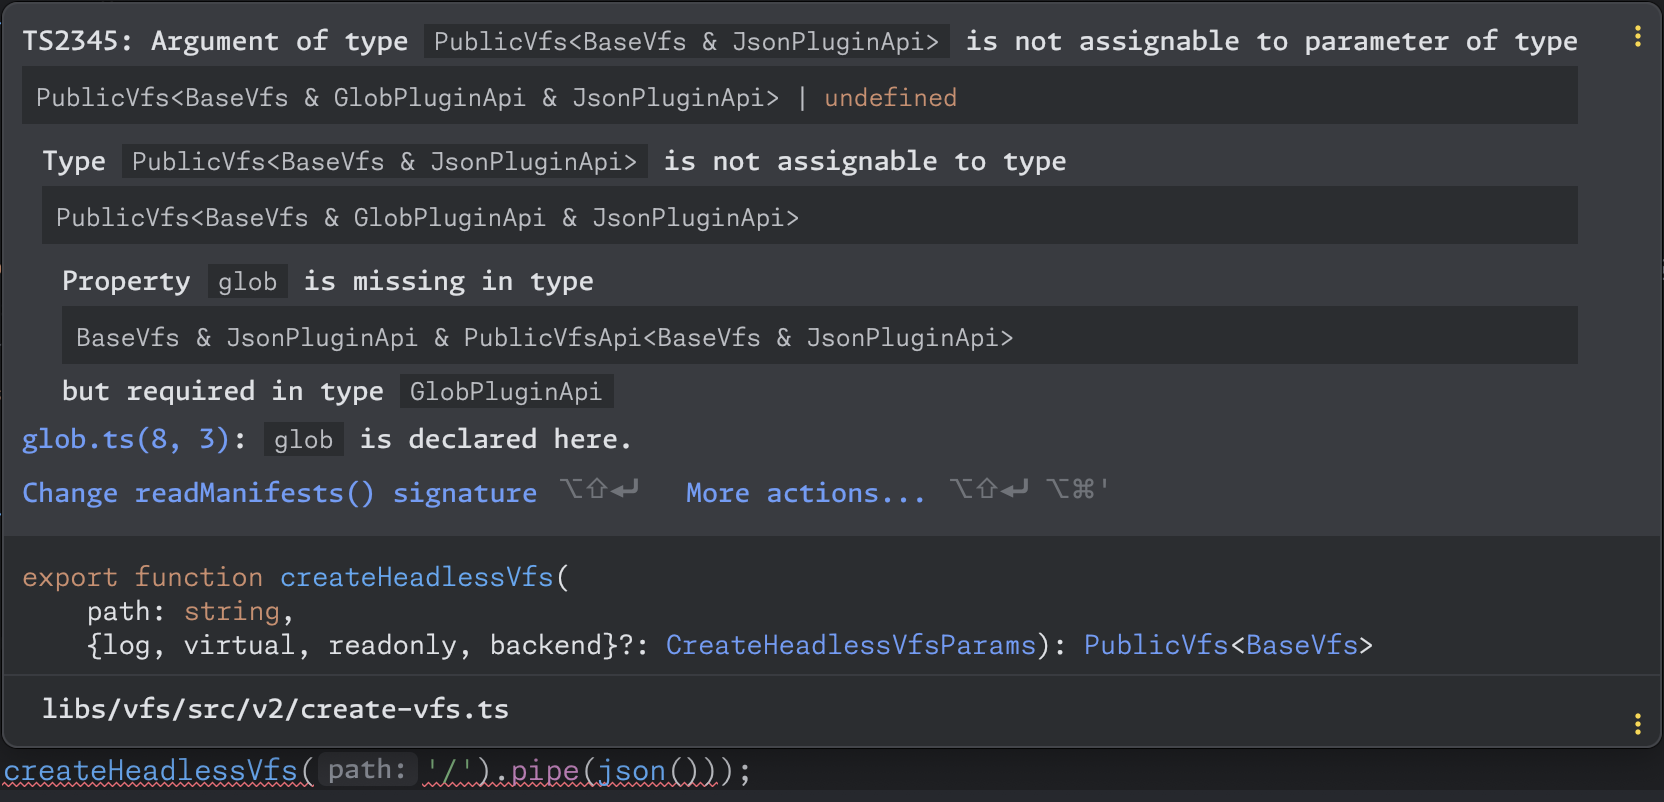
Task: Open the documentation section's bottom kebab menu
Action: [x=1637, y=723]
